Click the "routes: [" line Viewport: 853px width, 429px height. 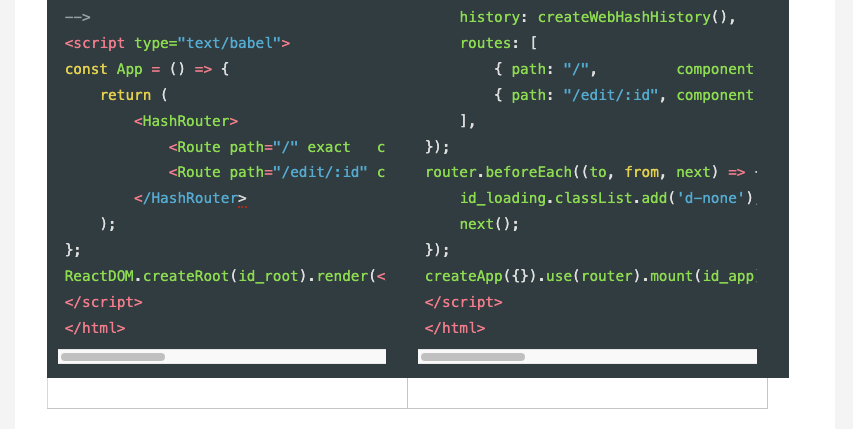point(498,43)
